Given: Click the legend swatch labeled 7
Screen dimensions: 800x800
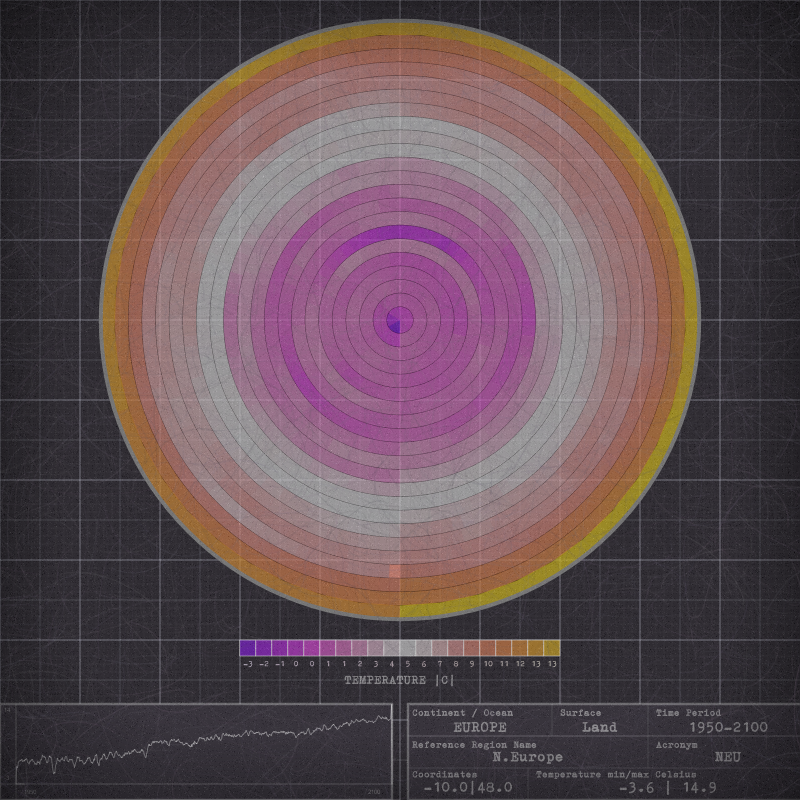Looking at the screenshot, I should pos(440,648).
